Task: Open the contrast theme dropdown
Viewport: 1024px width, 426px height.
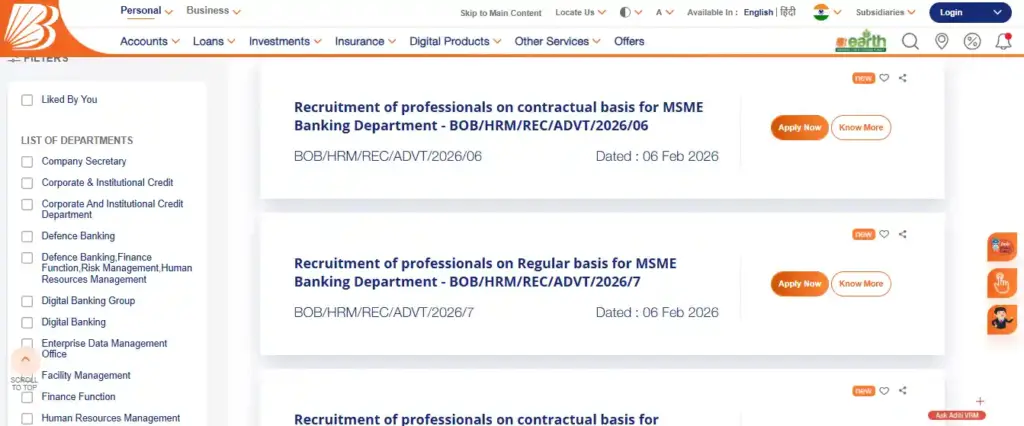Action: [632, 13]
